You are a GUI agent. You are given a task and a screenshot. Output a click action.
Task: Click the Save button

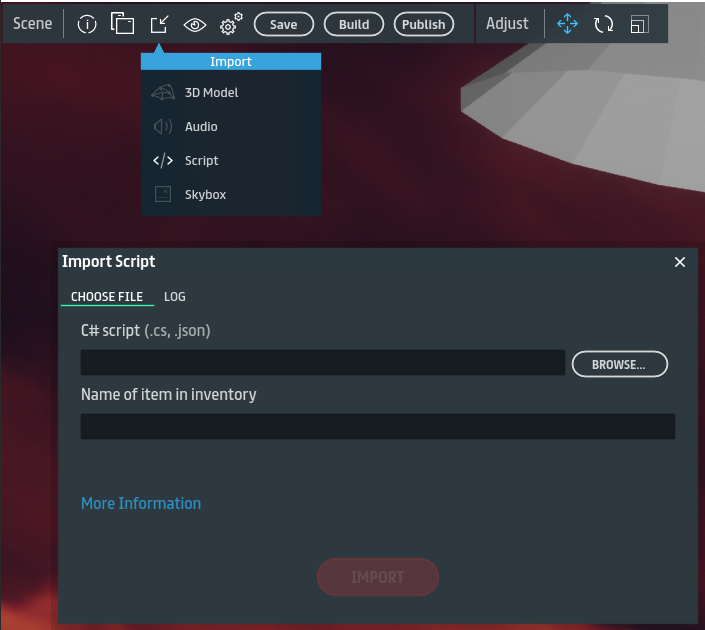click(284, 24)
